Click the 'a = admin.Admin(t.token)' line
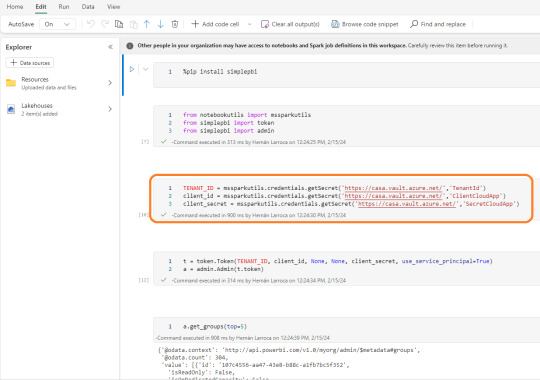 click(223, 269)
